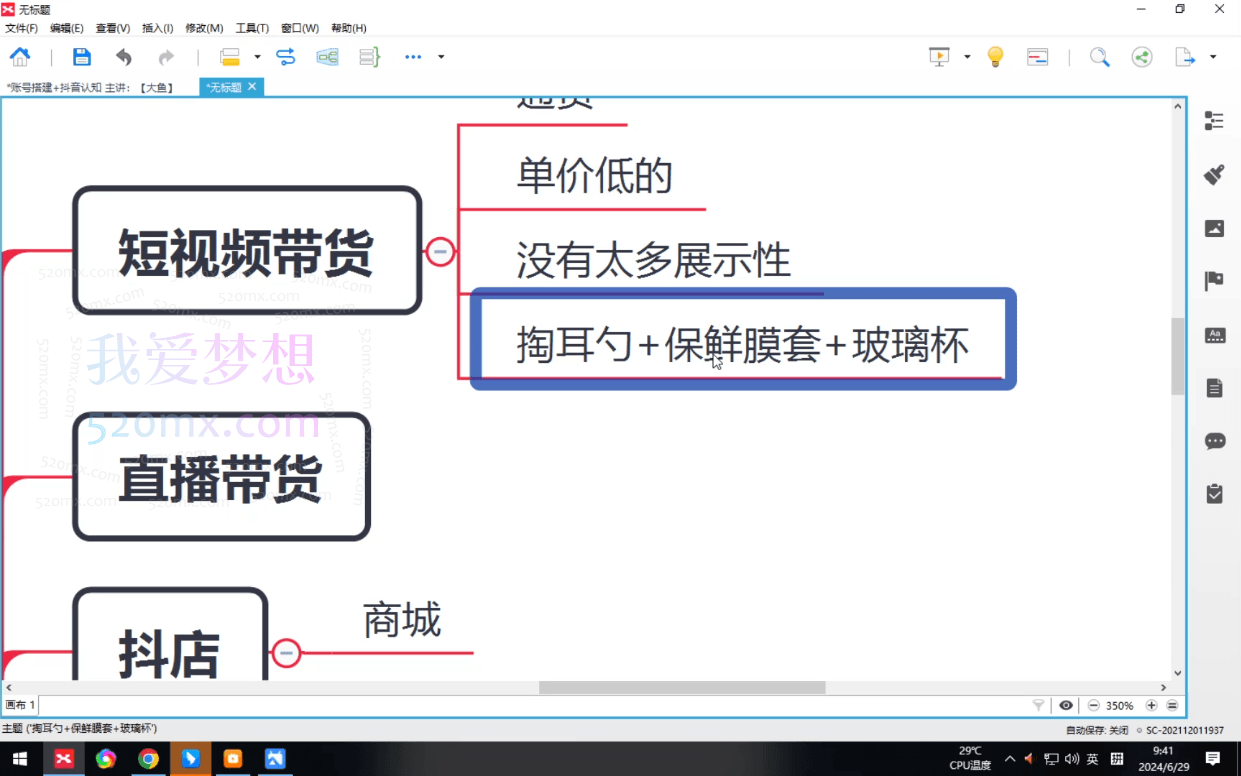Screen dimensions: 1241x776
Task: Open the Task info clipboard panel in sidebar
Action: (x=1214, y=494)
